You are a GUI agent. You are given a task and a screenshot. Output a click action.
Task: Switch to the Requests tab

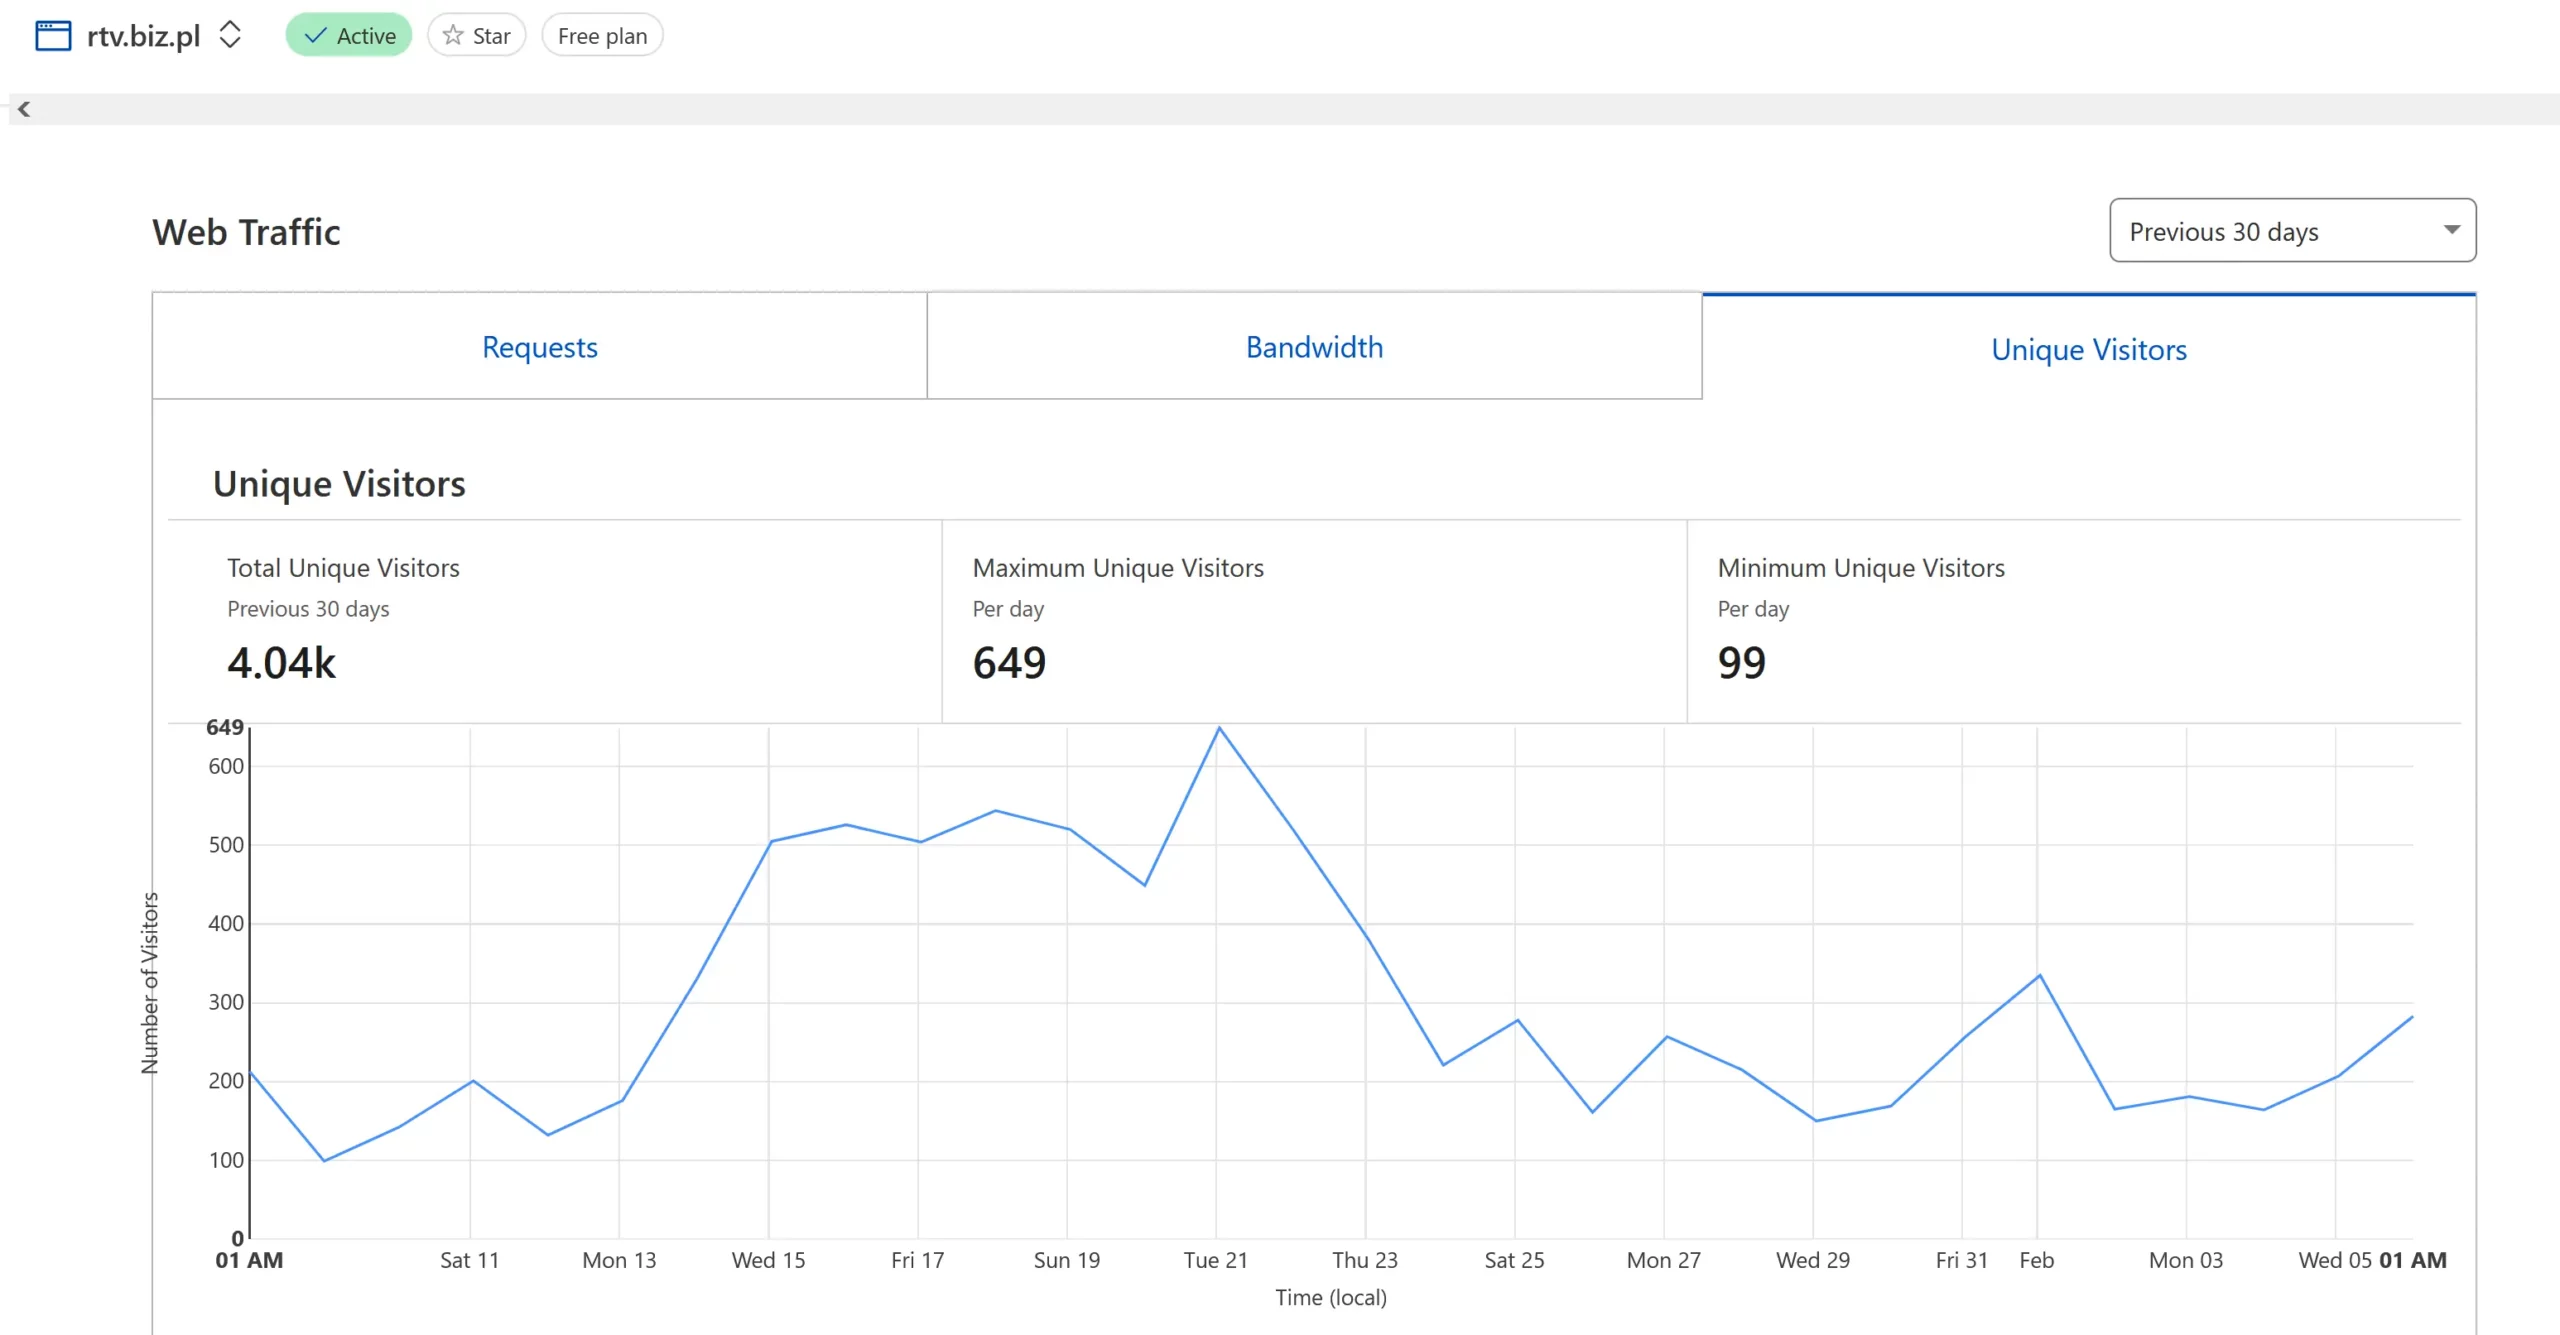(539, 347)
